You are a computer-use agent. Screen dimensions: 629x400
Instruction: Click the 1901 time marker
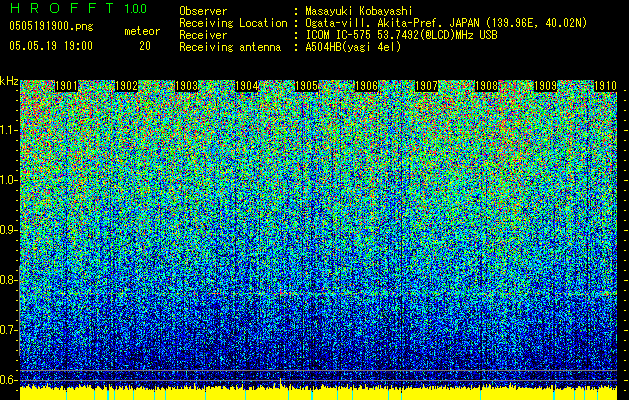(x=66, y=86)
